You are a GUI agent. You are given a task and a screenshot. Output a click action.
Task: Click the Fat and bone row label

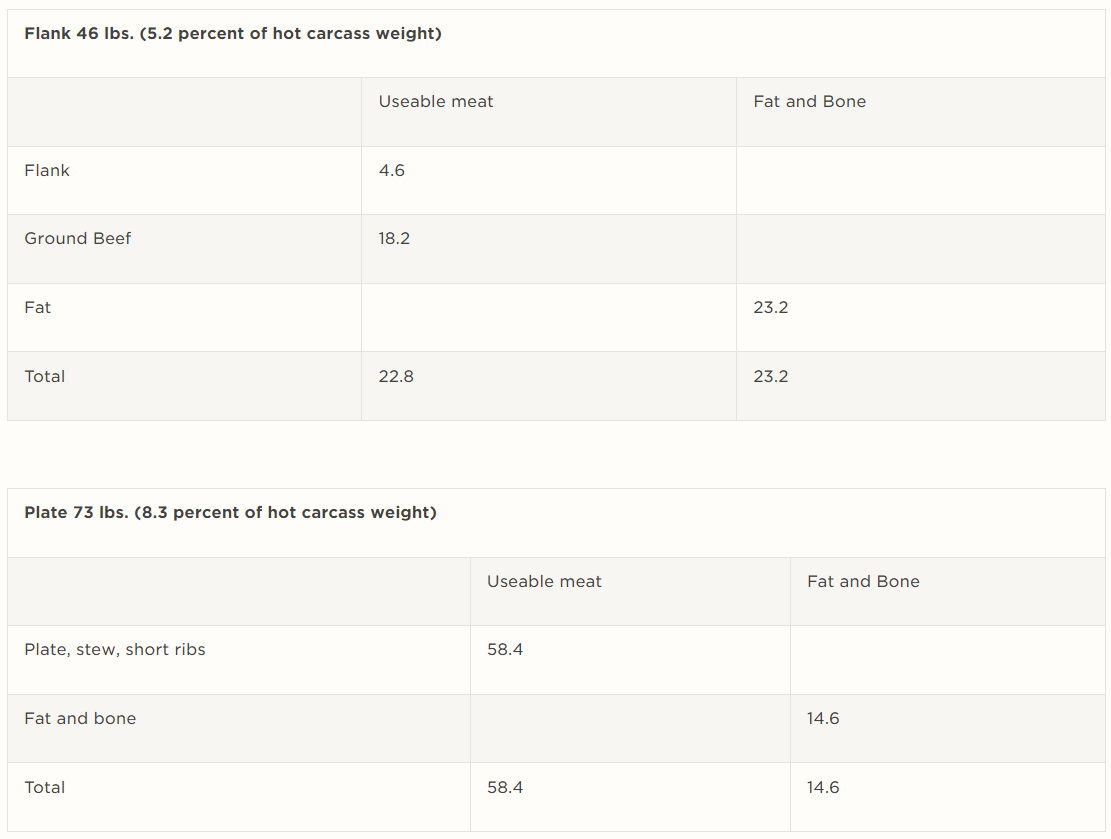pyautogui.click(x=80, y=719)
